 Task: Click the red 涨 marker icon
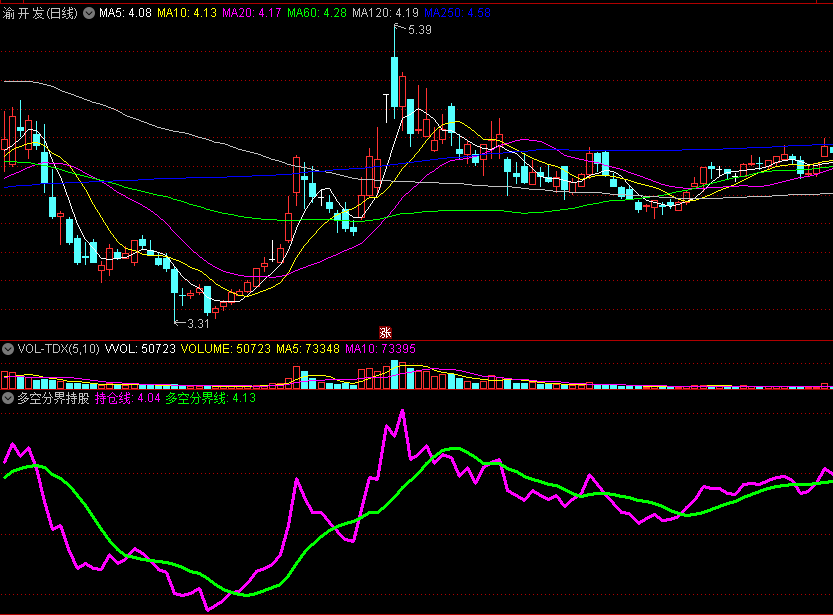[385, 332]
